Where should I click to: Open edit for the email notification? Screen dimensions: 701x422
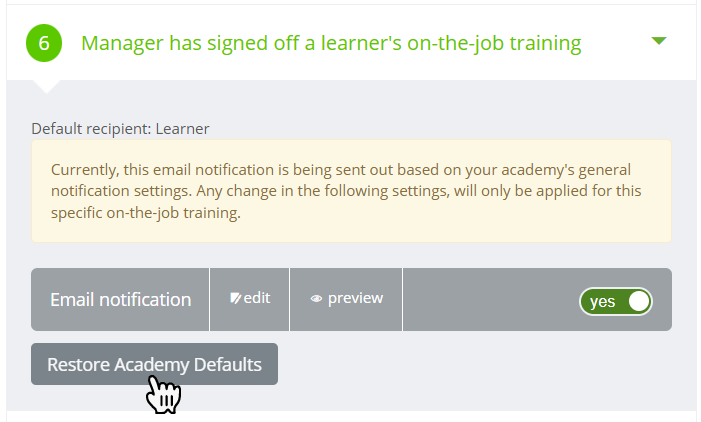click(249, 300)
